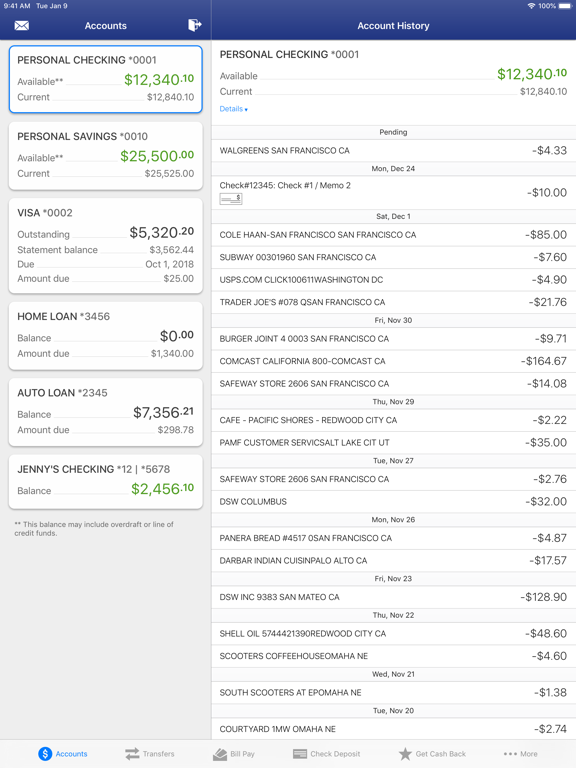Expand the Details dropdown
This screenshot has width=576, height=768.
[234, 109]
